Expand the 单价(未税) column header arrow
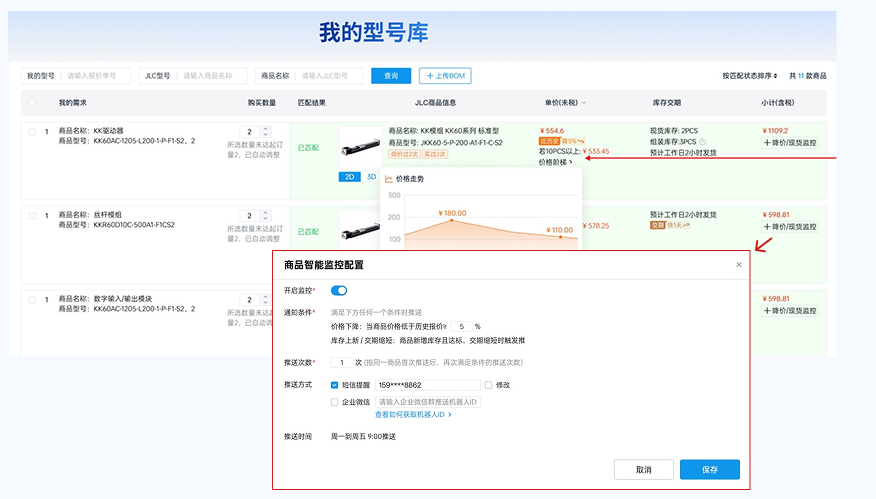The width and height of the screenshot is (876, 499). click(584, 103)
